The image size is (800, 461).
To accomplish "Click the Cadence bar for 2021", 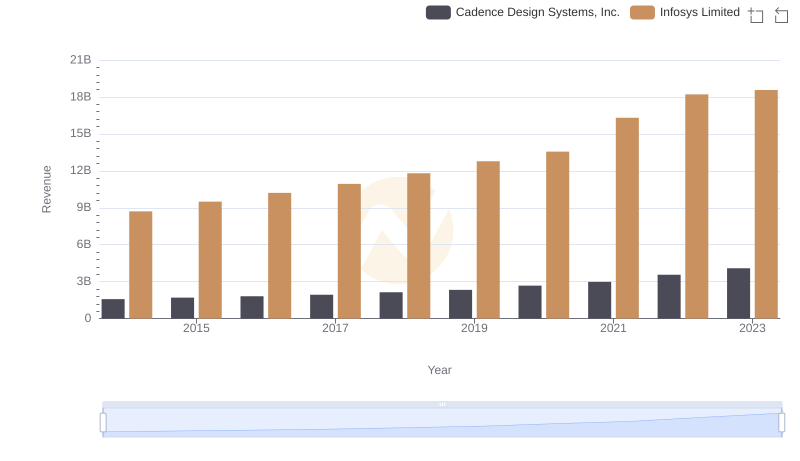I will [x=599, y=300].
